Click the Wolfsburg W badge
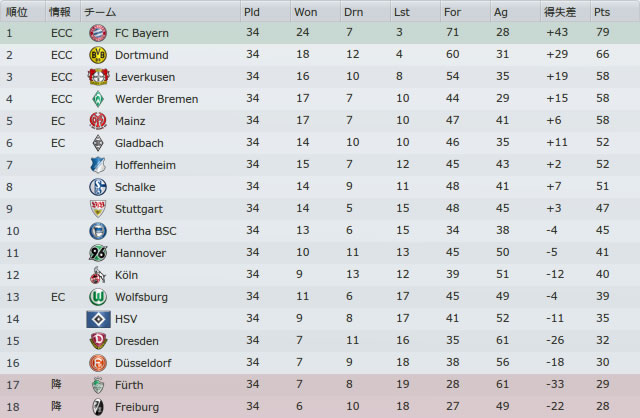This screenshot has width=640, height=418. pos(98,297)
